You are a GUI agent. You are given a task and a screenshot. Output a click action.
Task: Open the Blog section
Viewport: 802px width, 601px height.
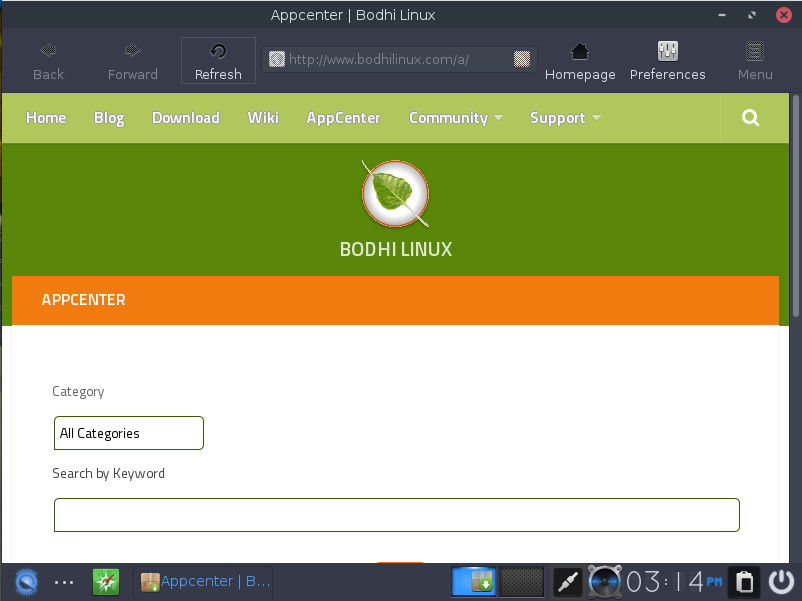pyautogui.click(x=109, y=118)
